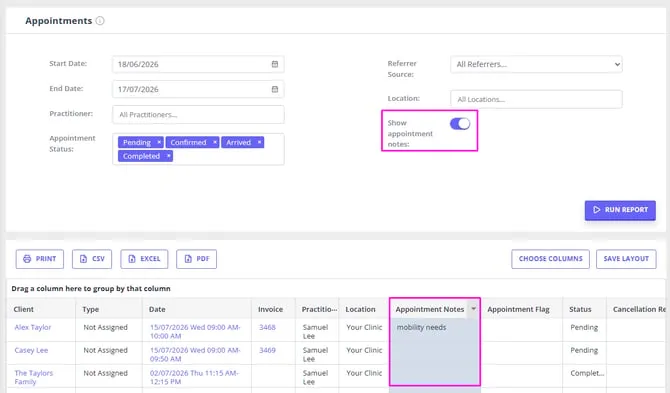
Task: Open client Casey Lee
Action: click(31, 350)
